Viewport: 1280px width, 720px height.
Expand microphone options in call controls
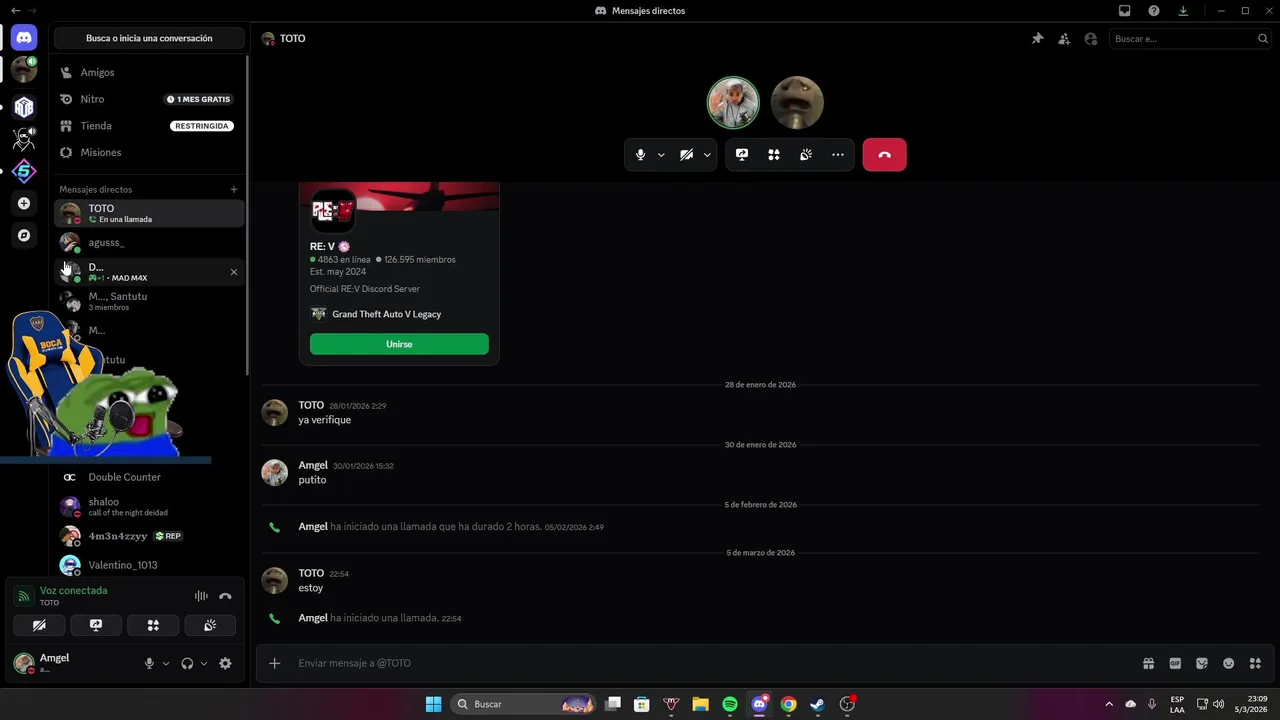(x=661, y=155)
